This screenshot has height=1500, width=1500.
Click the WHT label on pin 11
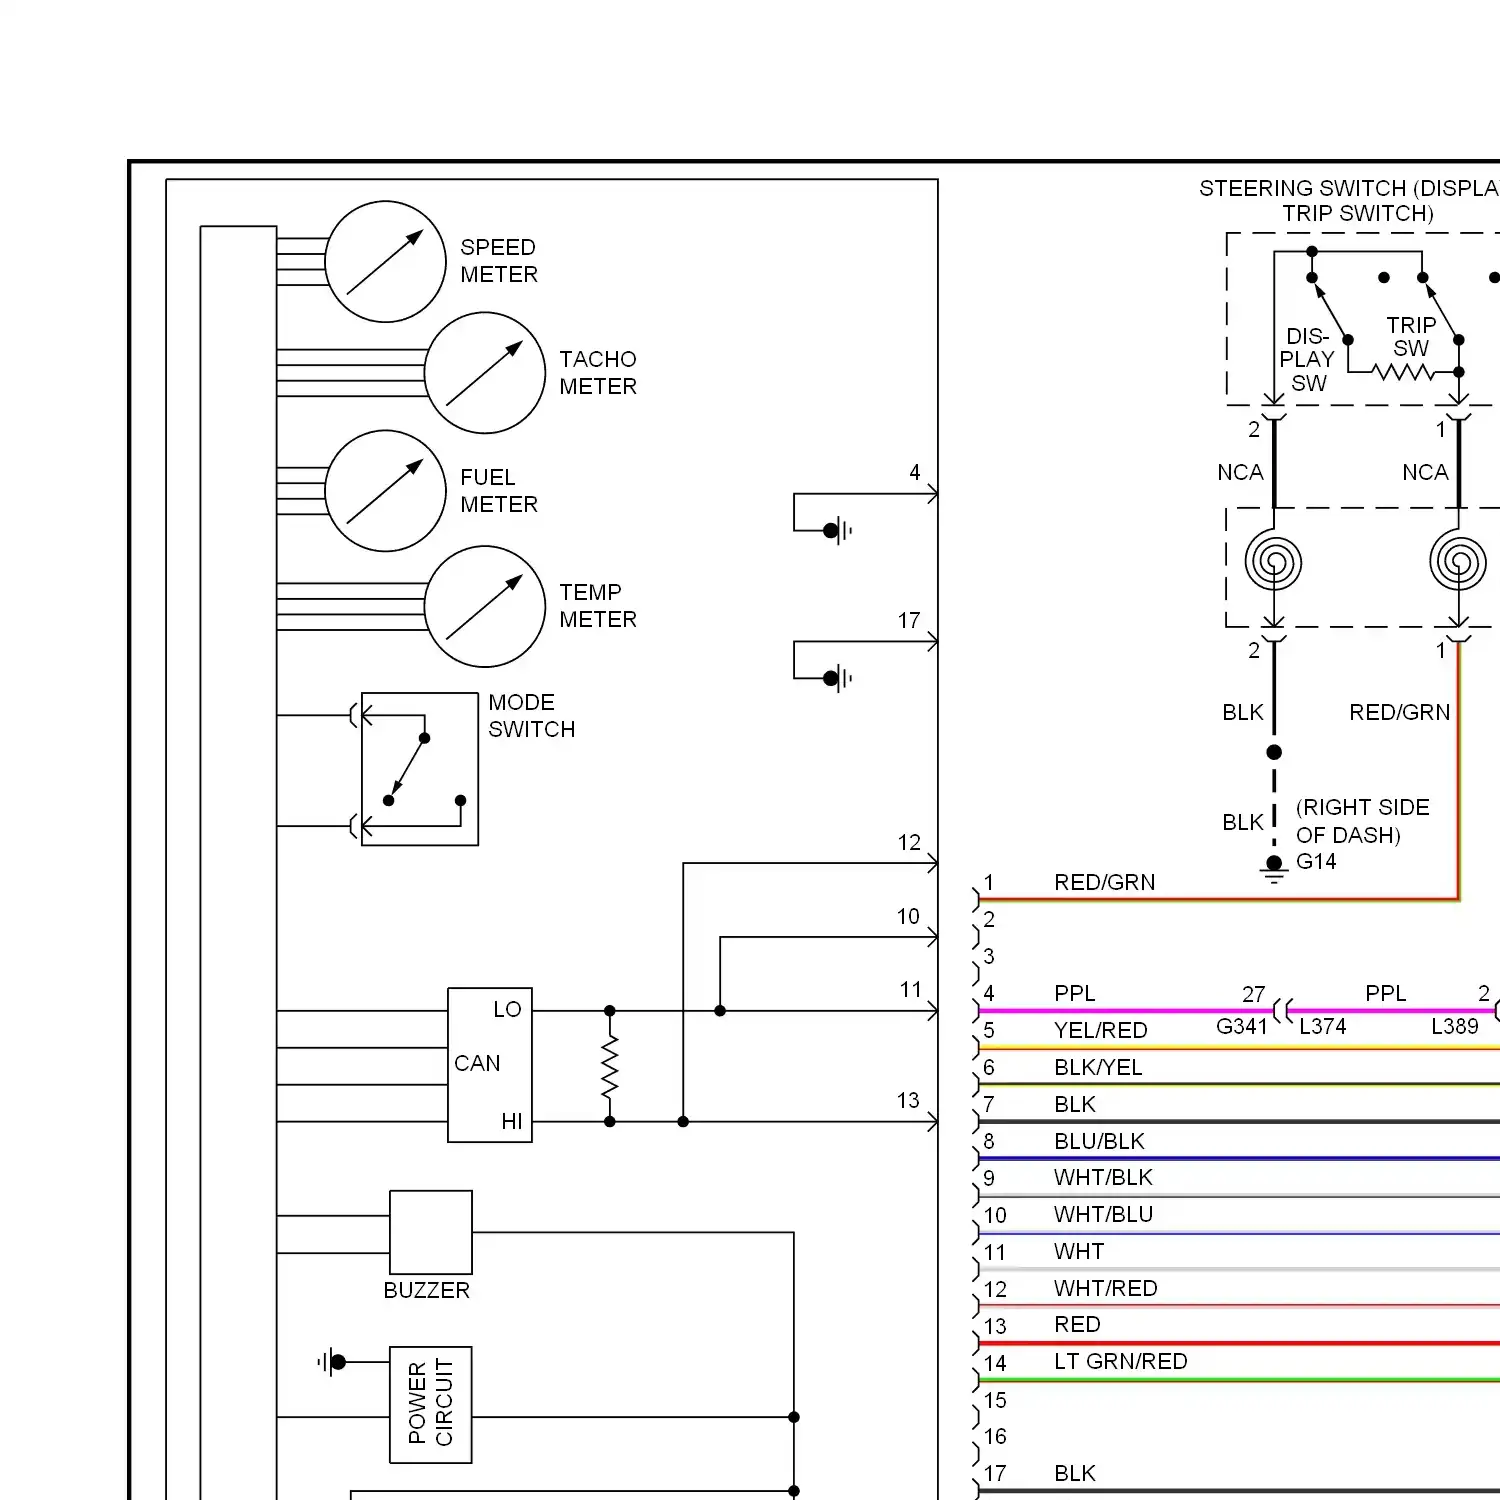tap(1079, 1251)
